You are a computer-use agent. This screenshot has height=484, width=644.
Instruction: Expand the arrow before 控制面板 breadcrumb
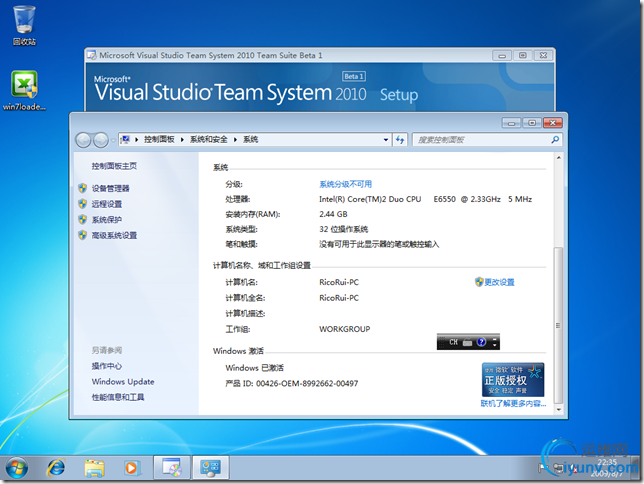[136, 140]
